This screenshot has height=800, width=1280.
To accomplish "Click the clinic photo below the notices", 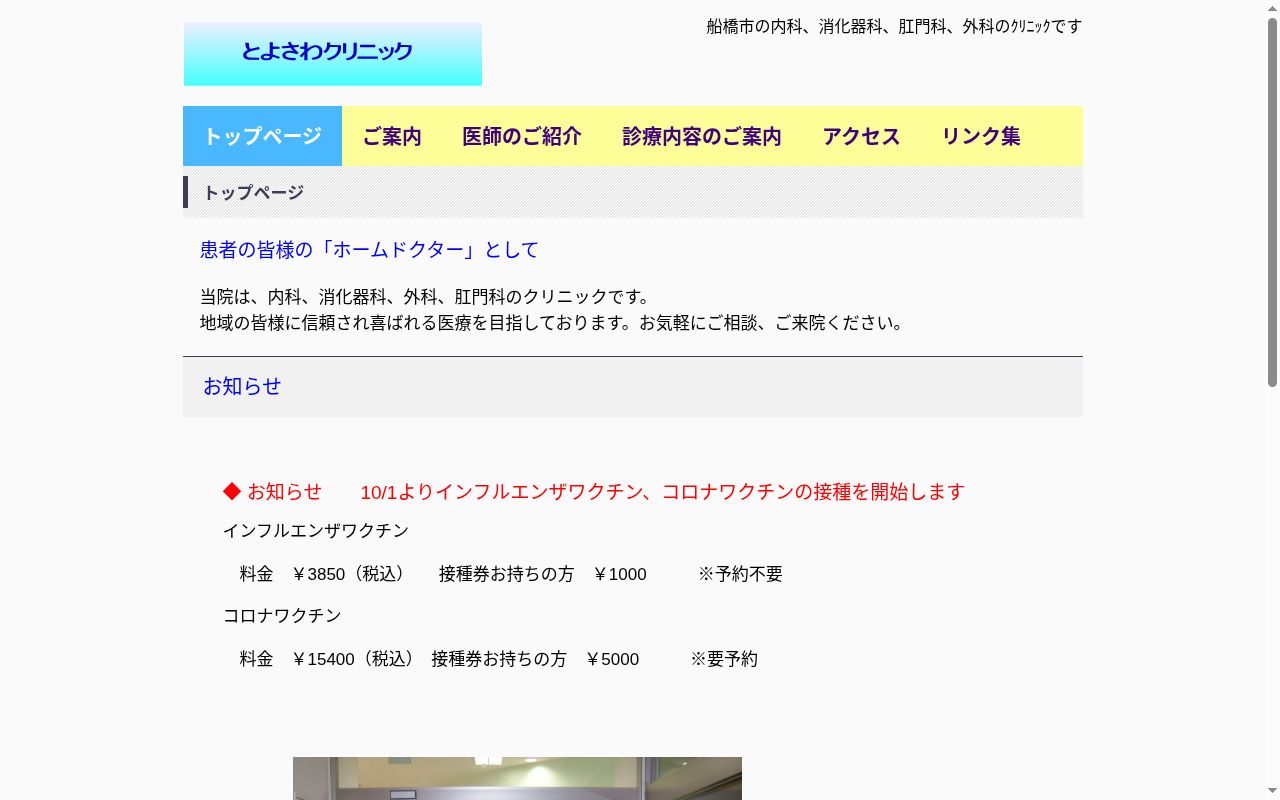I will (517, 778).
